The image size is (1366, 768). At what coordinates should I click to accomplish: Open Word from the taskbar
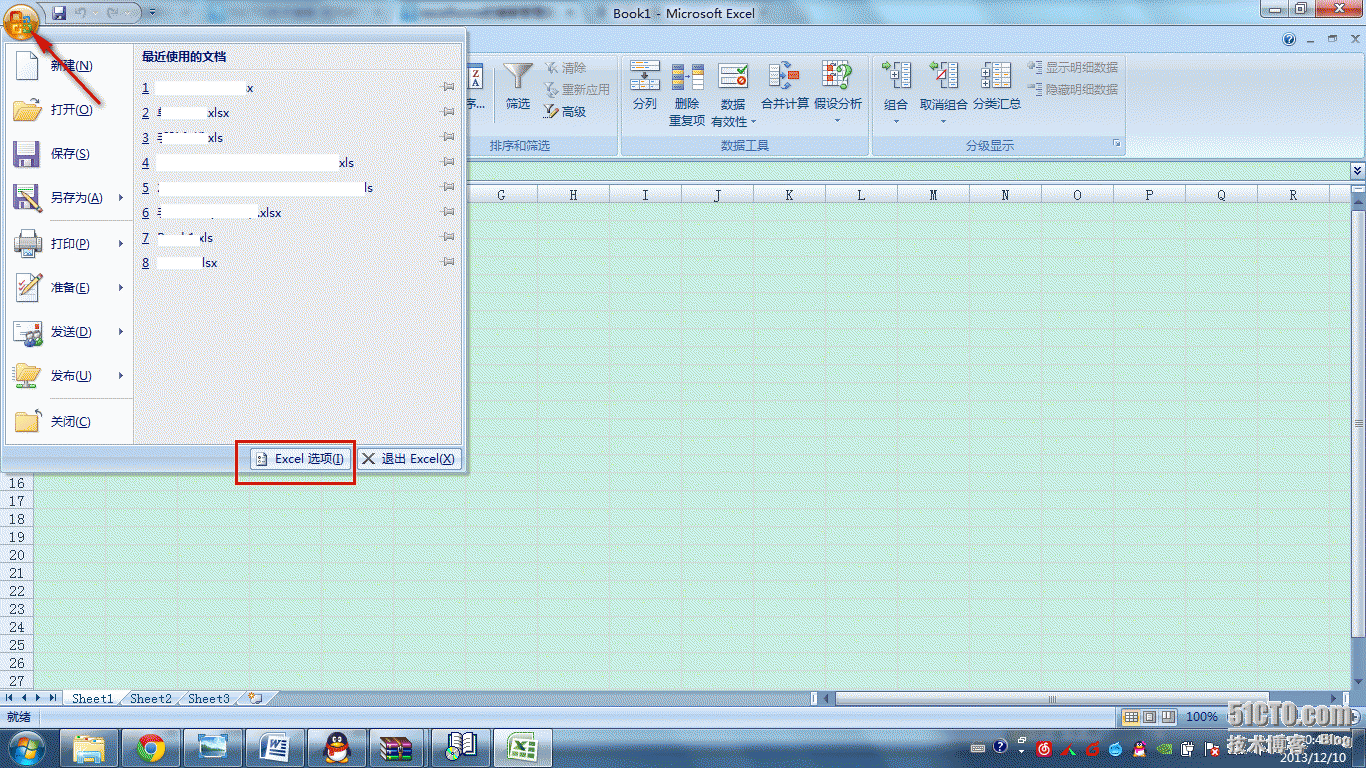(x=274, y=747)
